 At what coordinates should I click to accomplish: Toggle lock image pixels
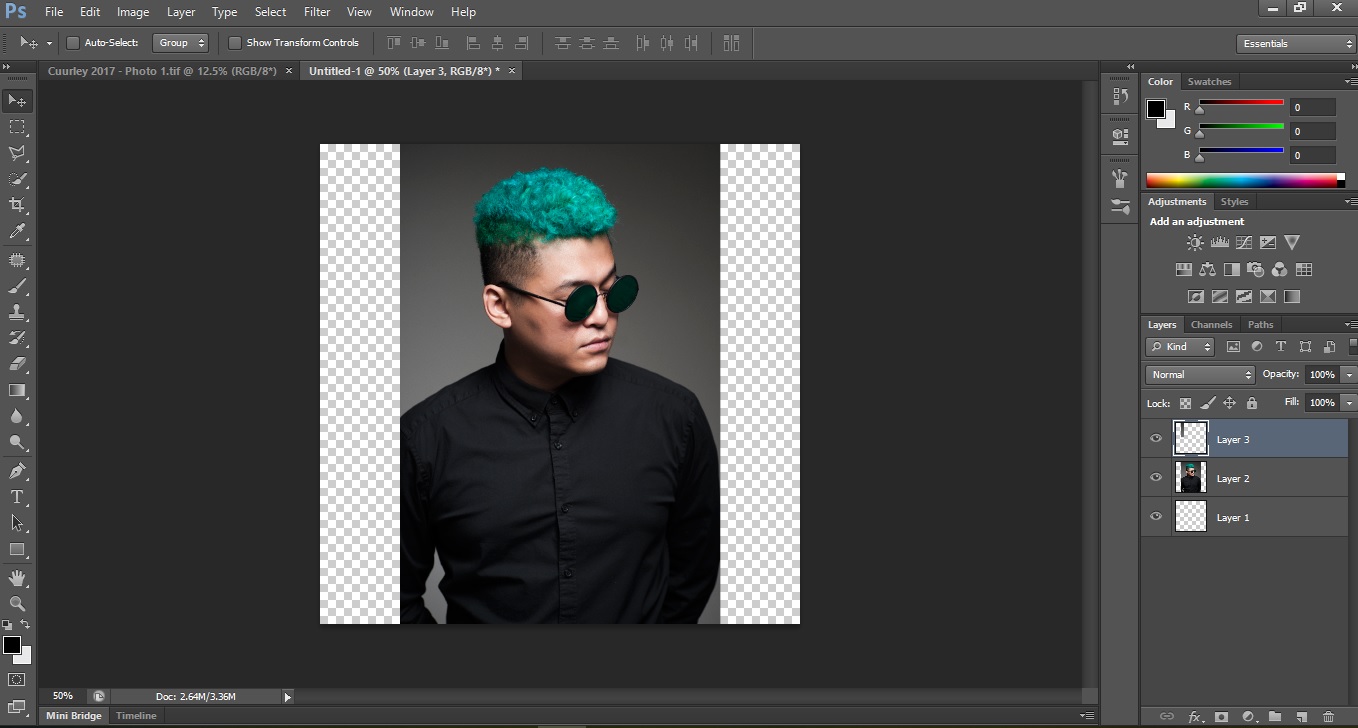coord(1208,403)
